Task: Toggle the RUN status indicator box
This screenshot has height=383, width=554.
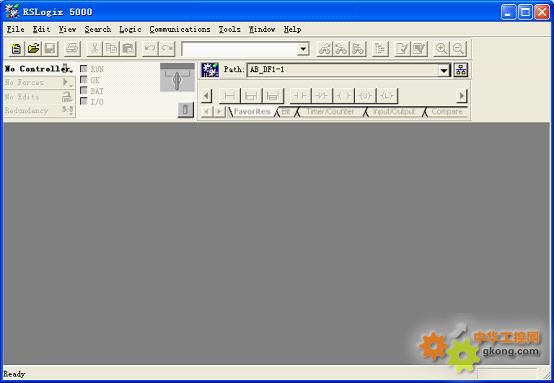Action: 84,69
